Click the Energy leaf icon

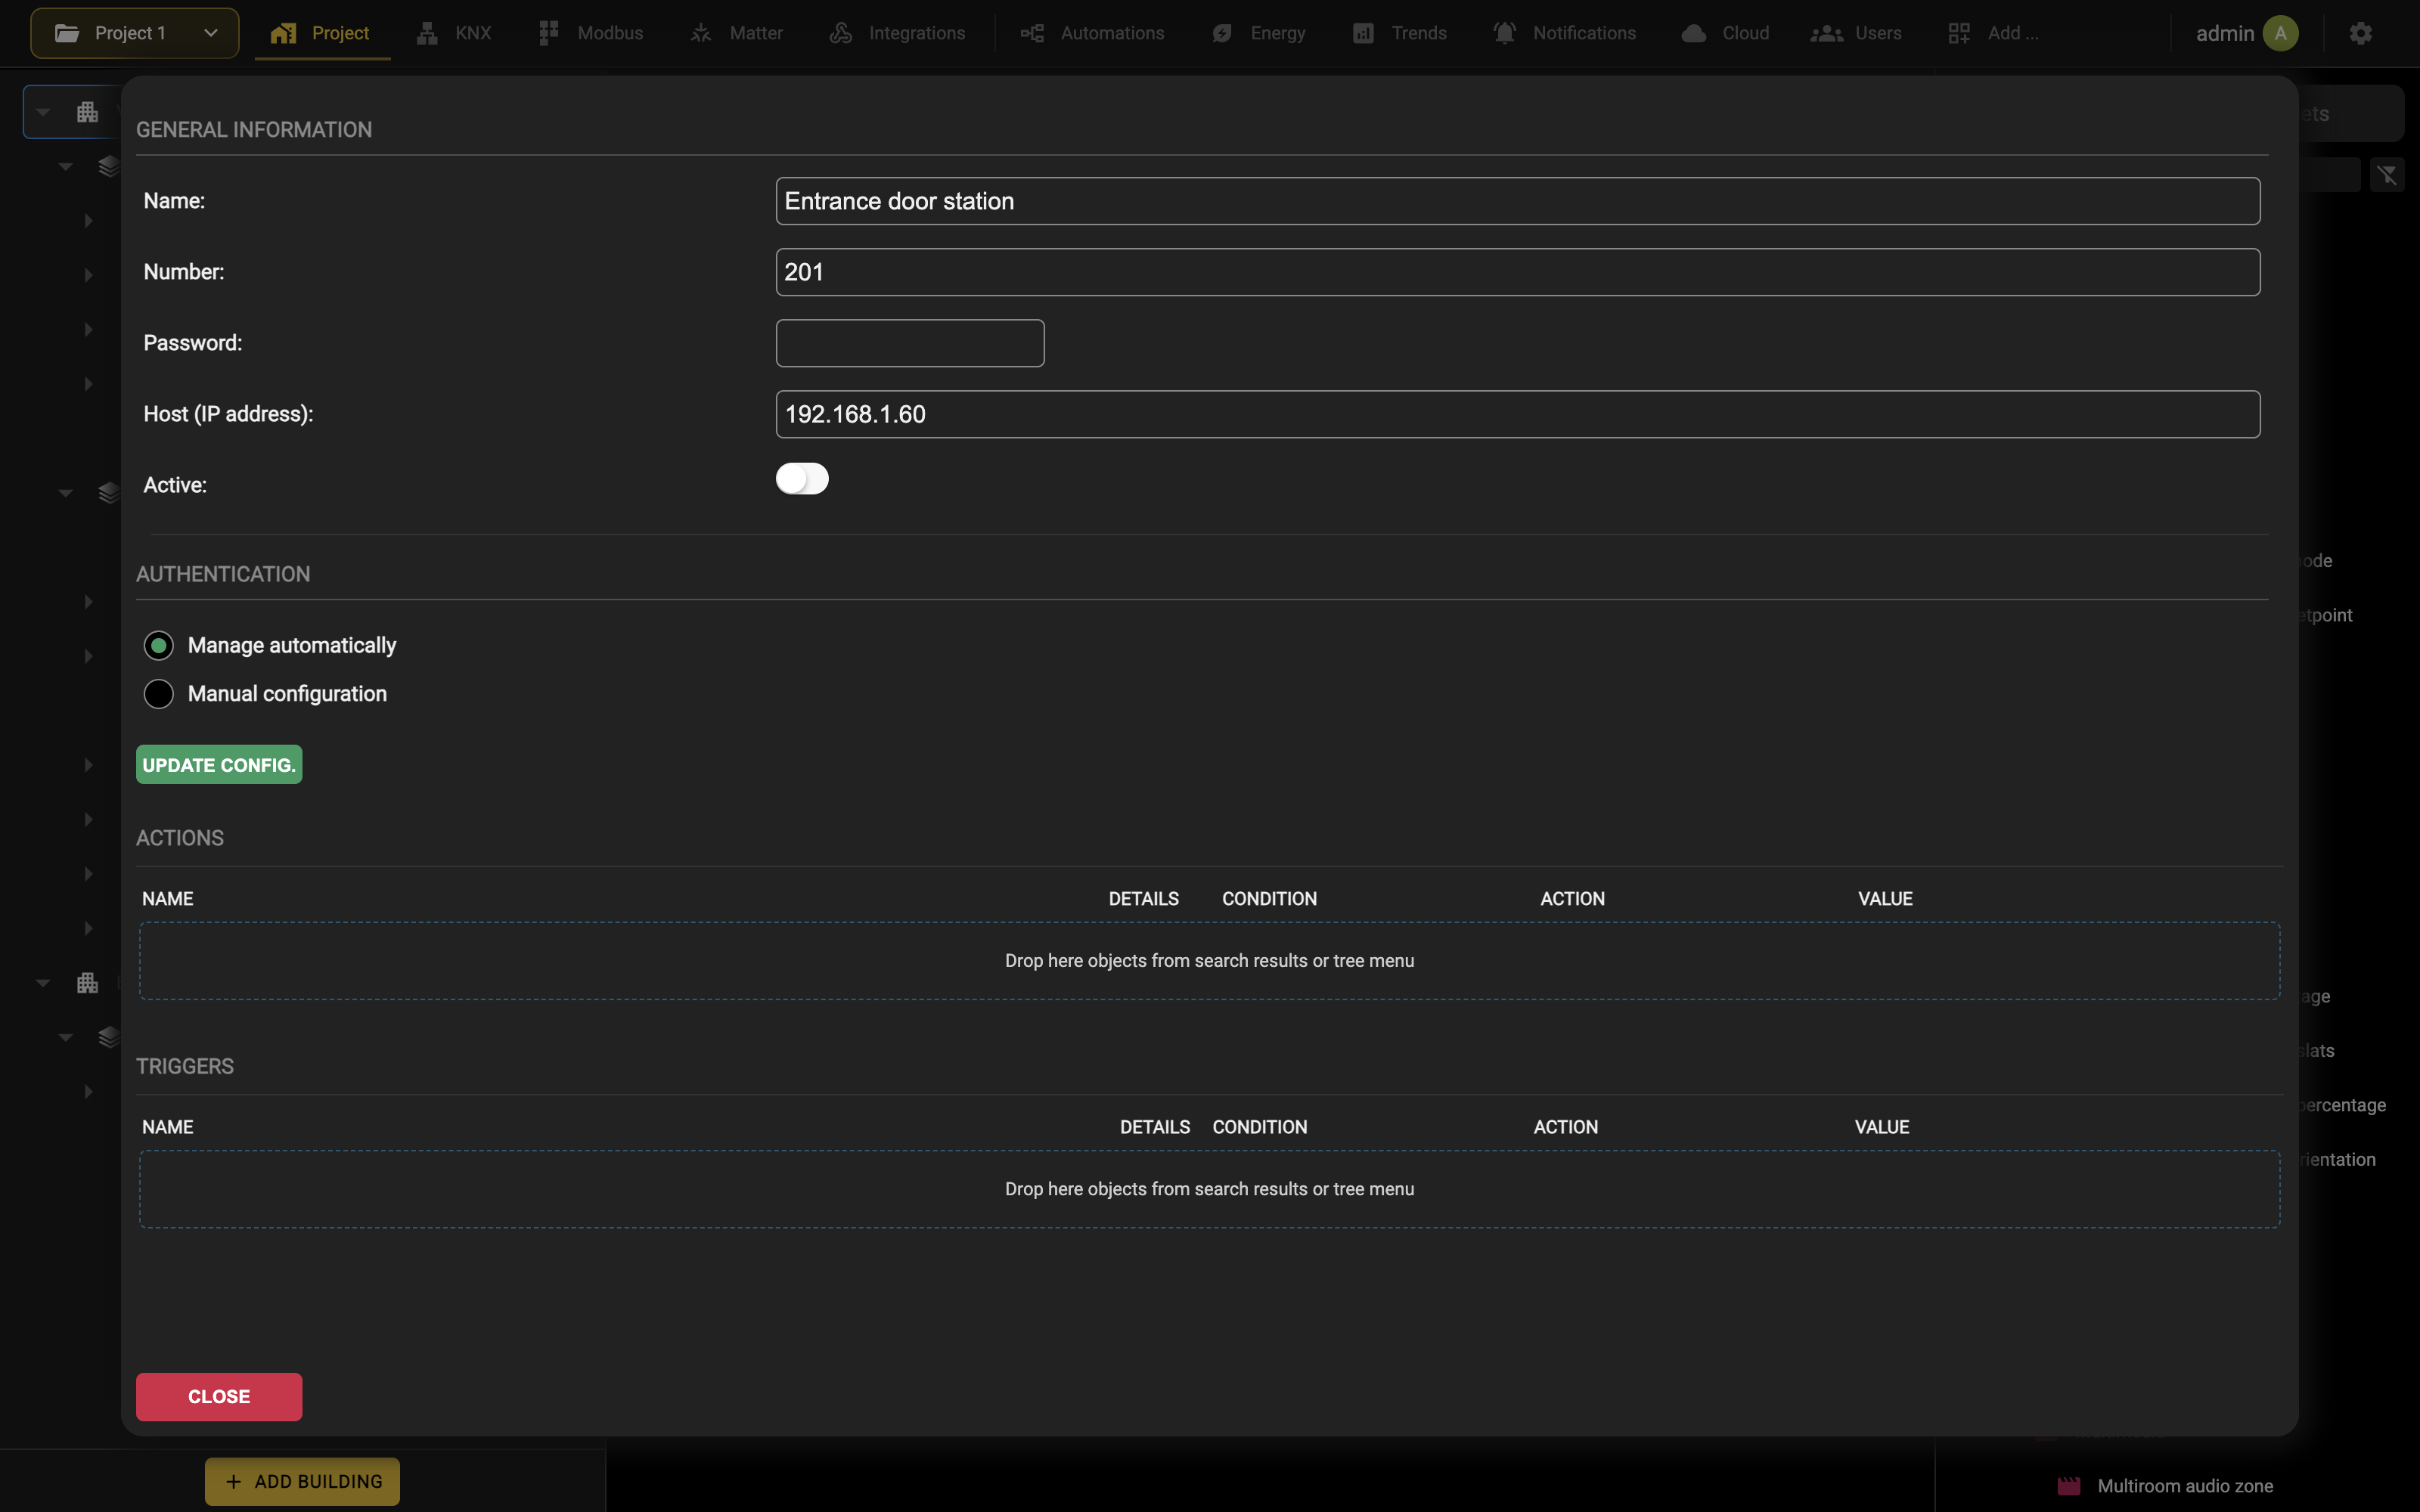click(1222, 33)
